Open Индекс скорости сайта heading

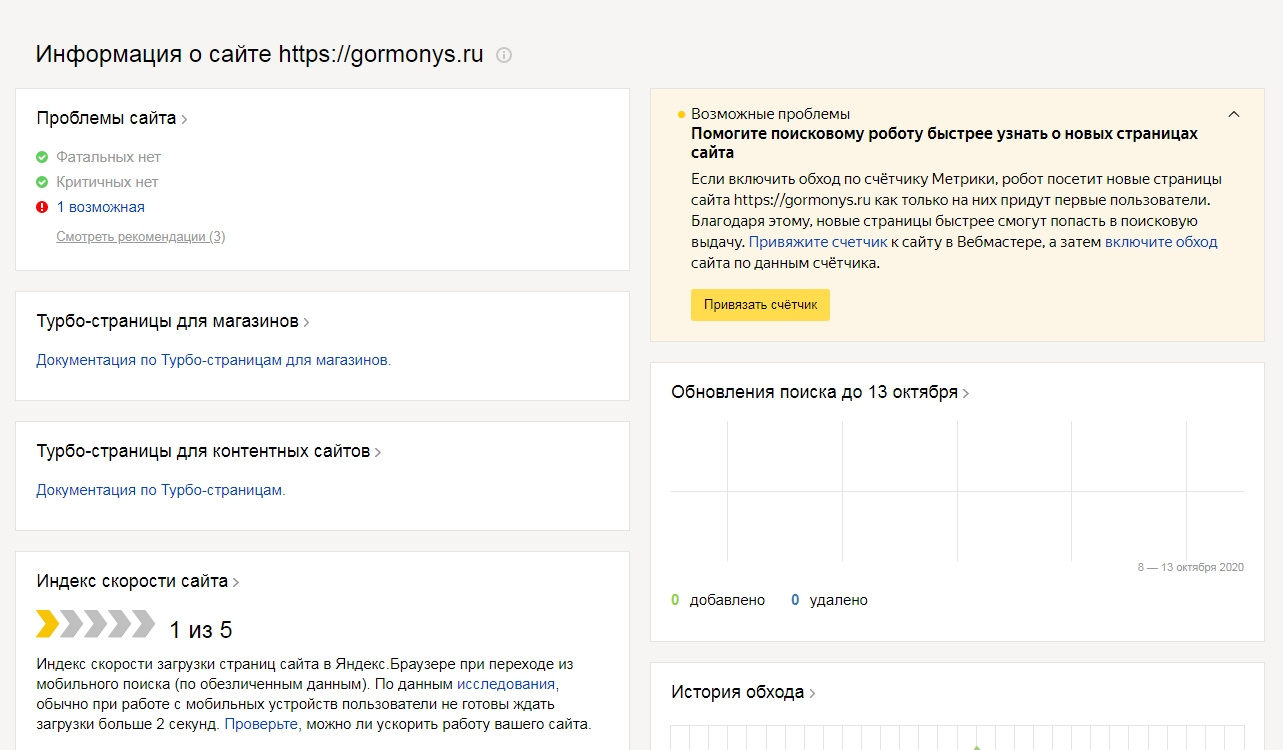(138, 581)
